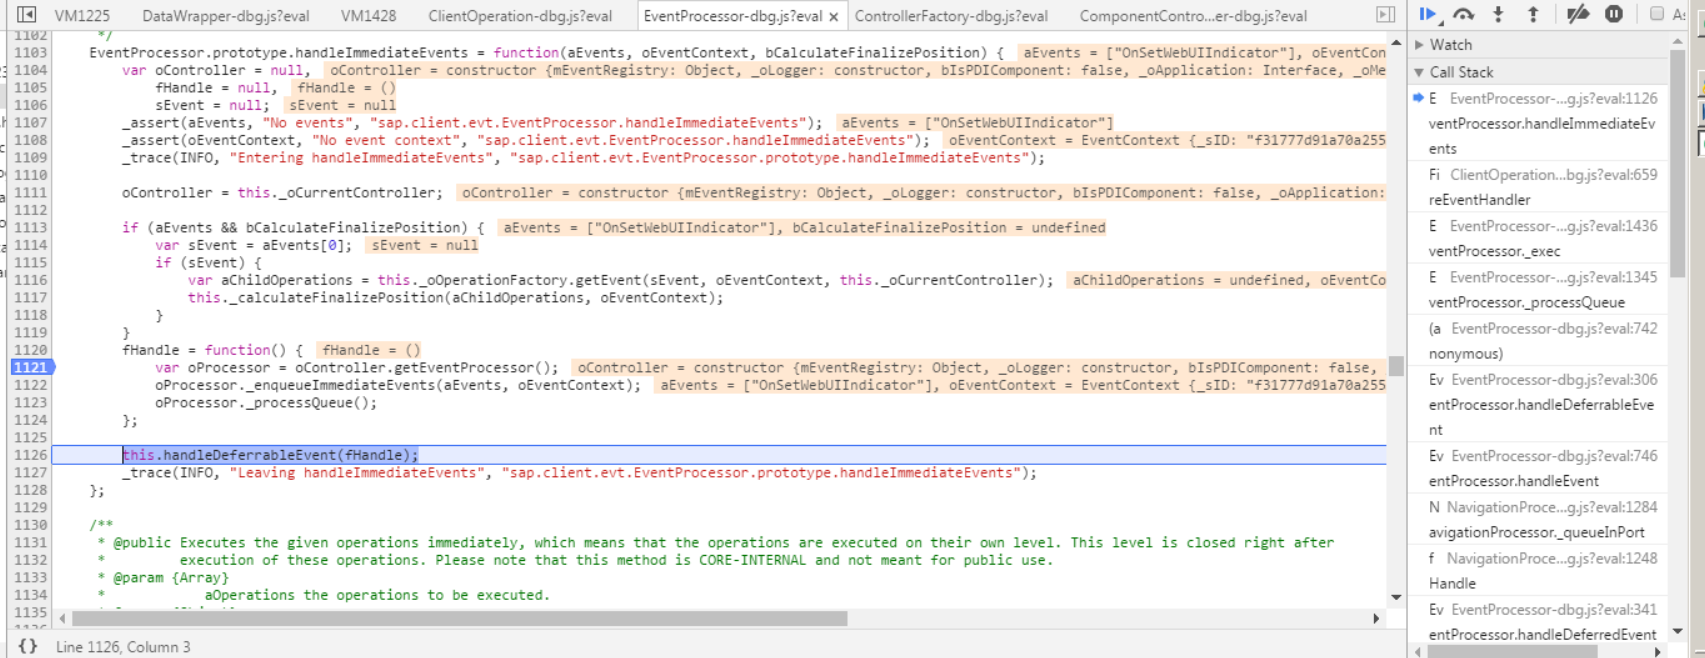Open ClientOperation-dbg.js?eval tab
1705x658 pixels.
point(520,16)
